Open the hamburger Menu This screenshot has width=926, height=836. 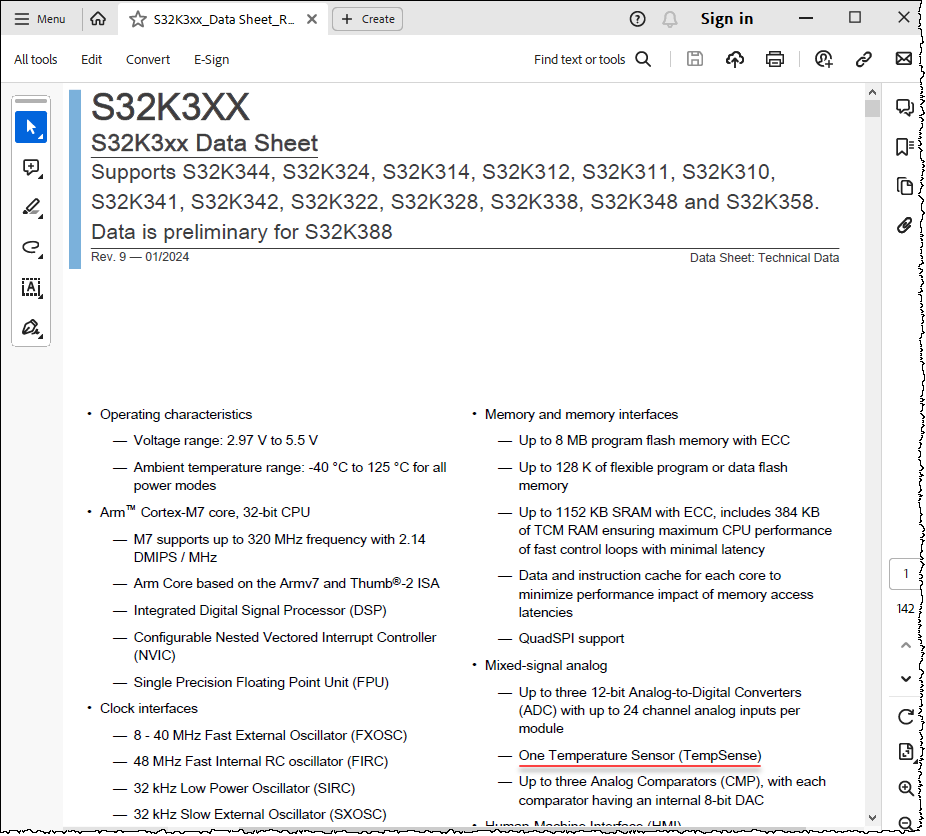41,18
